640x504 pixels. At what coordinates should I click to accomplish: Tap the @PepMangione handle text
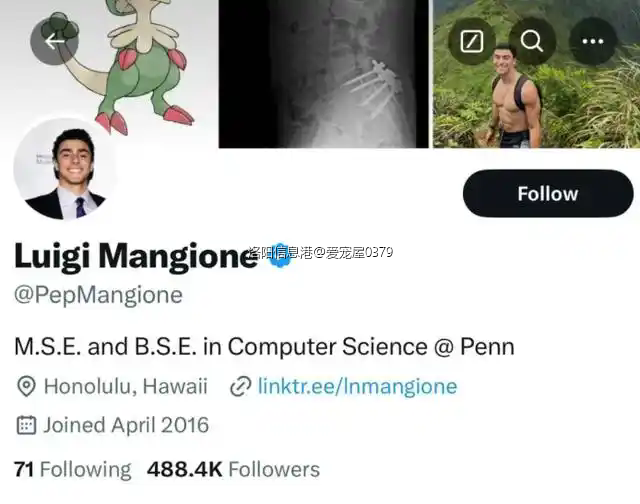[98, 295]
